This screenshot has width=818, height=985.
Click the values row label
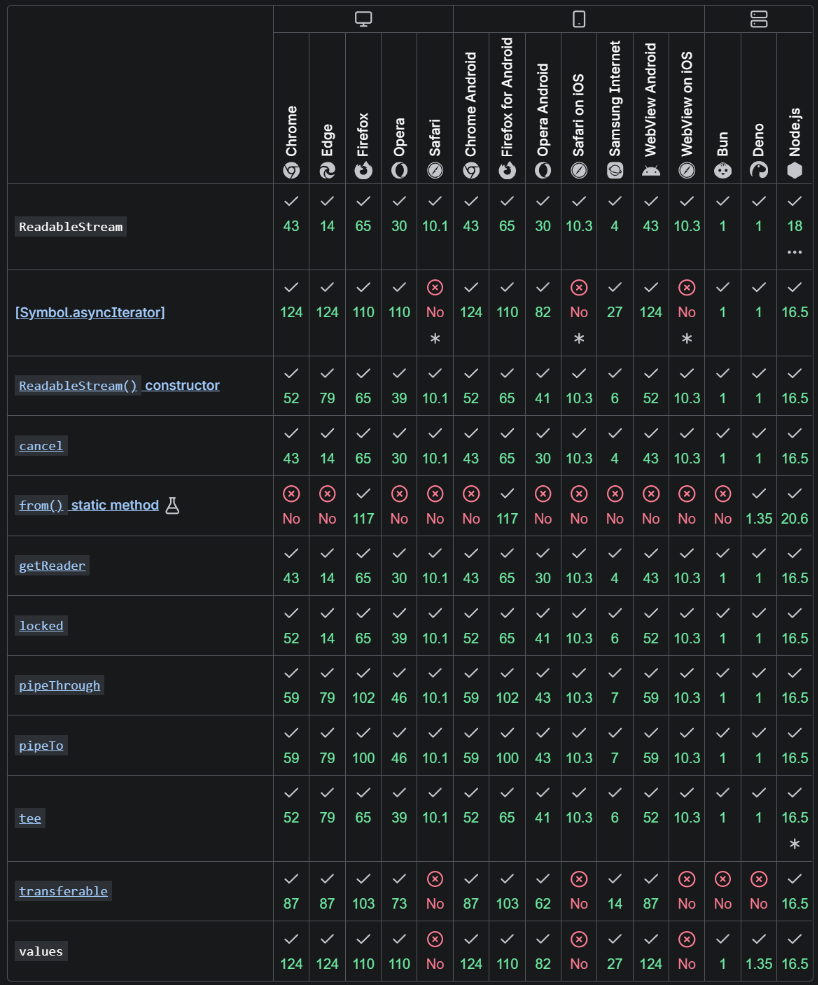point(41,951)
